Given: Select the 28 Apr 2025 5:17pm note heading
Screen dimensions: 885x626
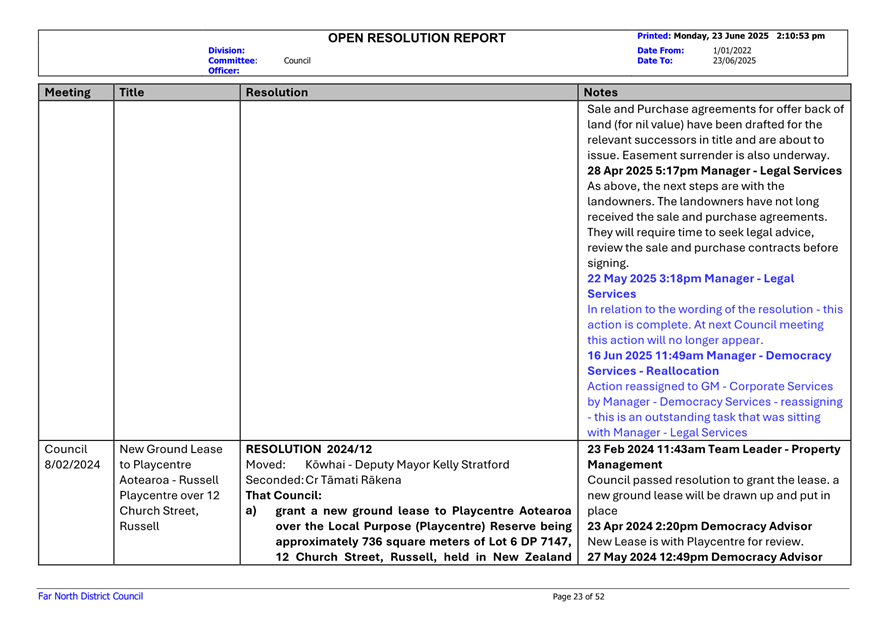Looking at the screenshot, I should point(714,170).
